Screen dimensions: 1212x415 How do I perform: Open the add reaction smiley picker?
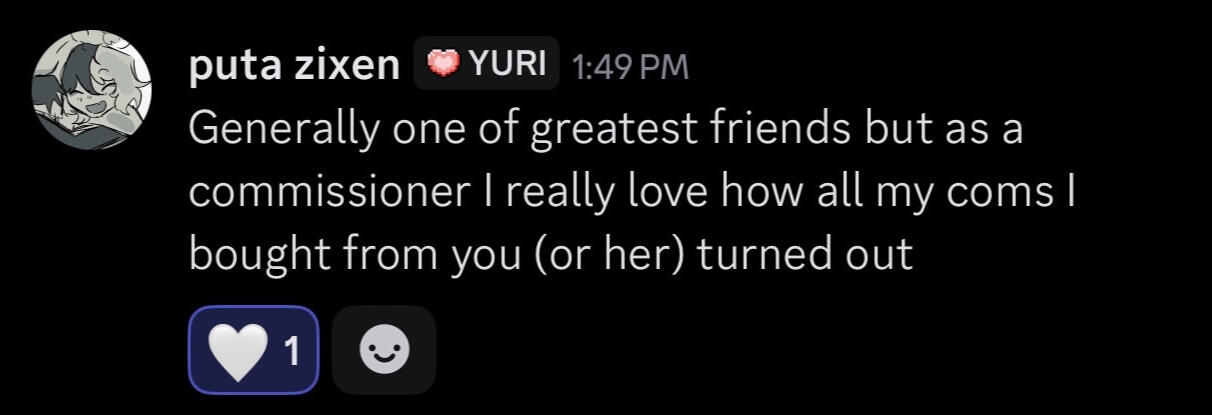pos(384,350)
